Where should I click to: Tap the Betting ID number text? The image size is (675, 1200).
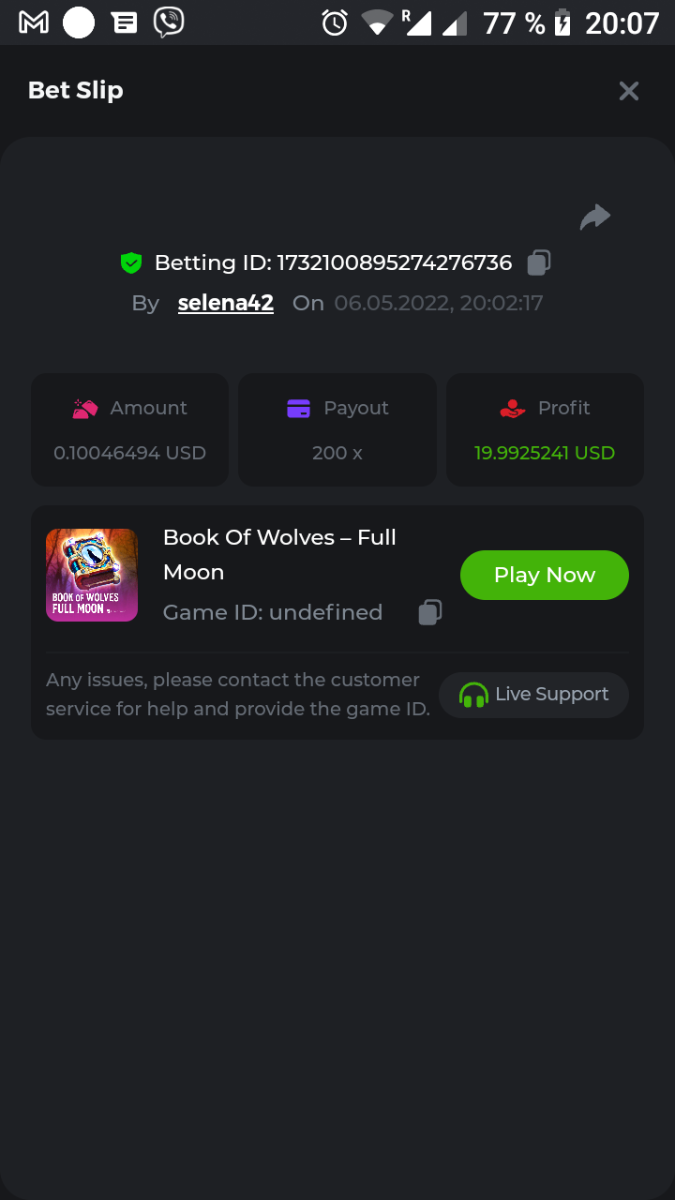click(x=394, y=263)
